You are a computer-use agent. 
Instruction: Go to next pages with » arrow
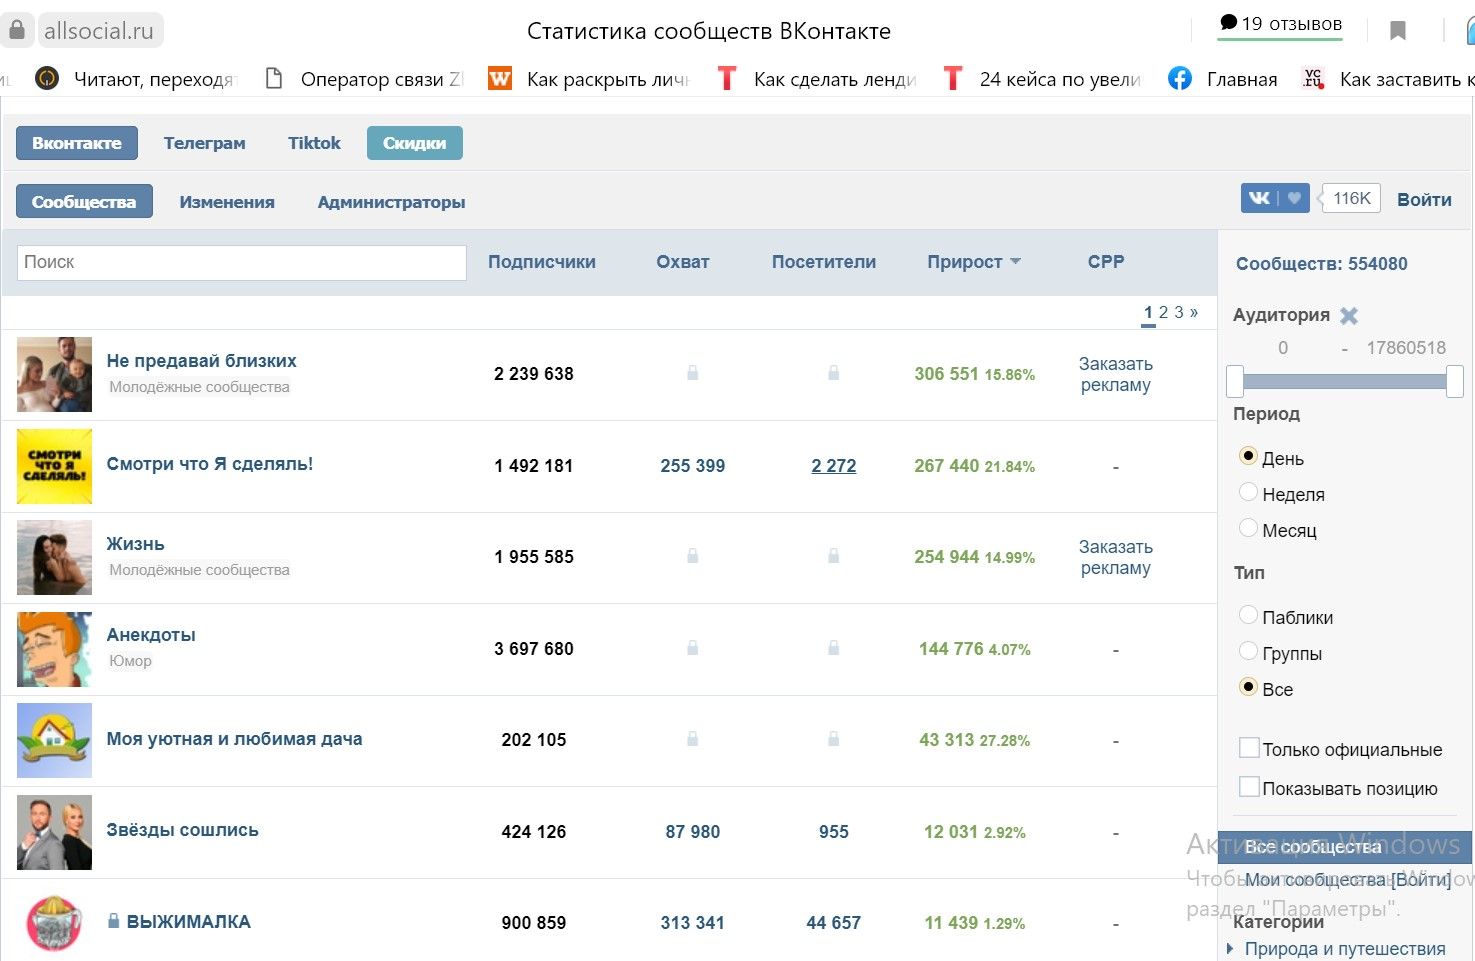click(x=1194, y=312)
